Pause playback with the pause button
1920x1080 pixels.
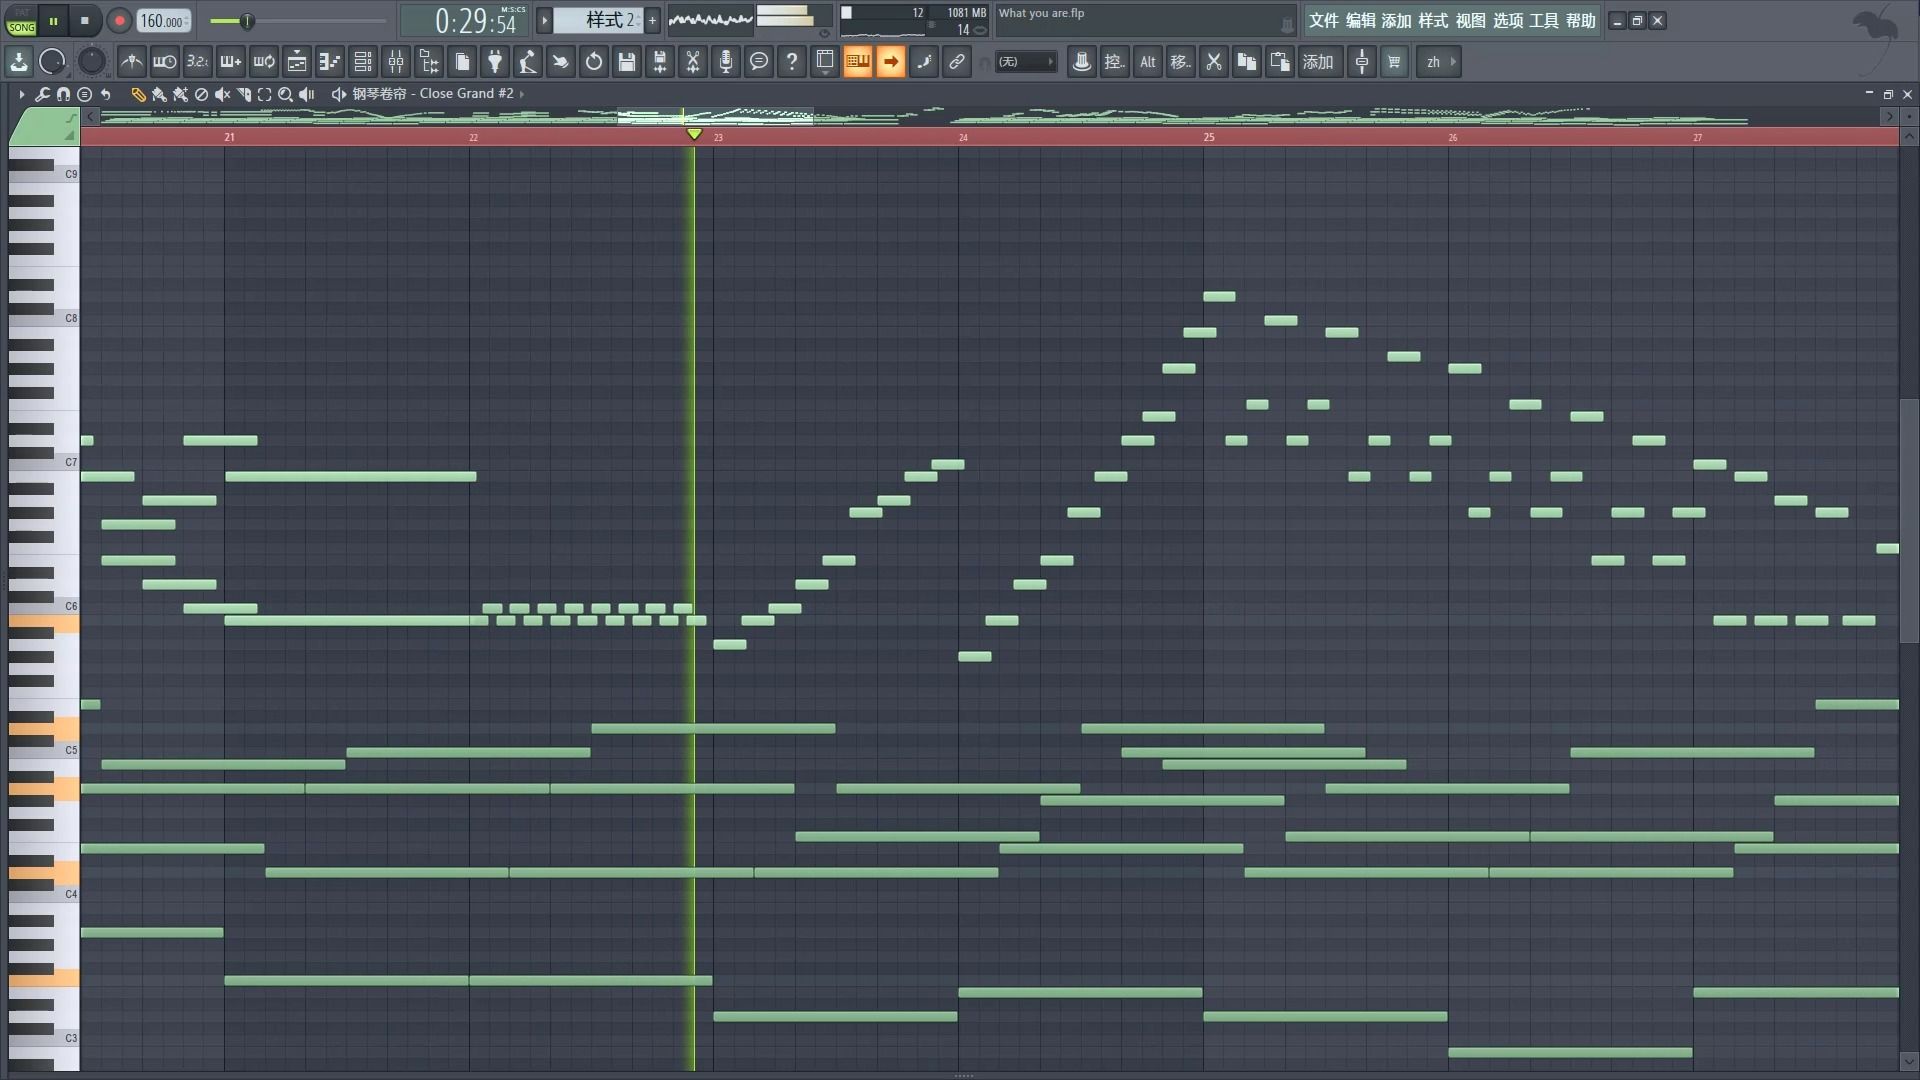[53, 20]
